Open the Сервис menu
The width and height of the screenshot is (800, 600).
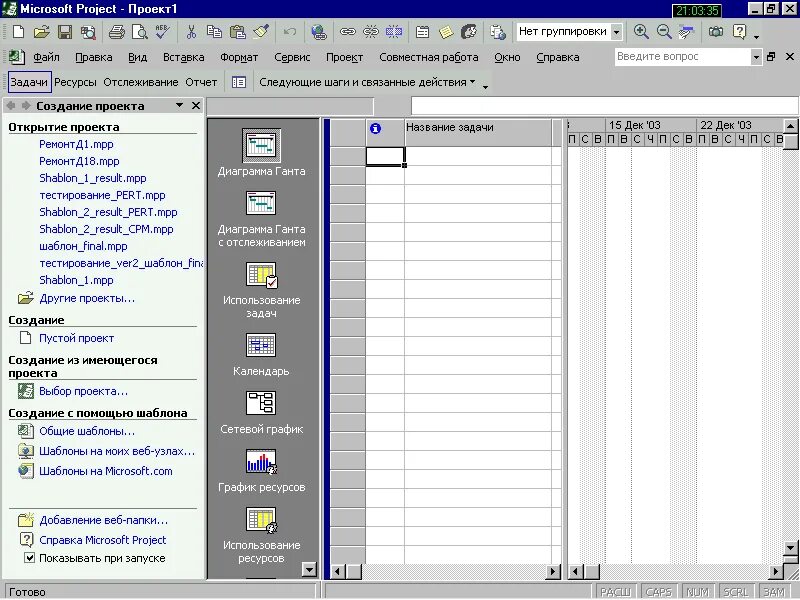click(x=292, y=57)
